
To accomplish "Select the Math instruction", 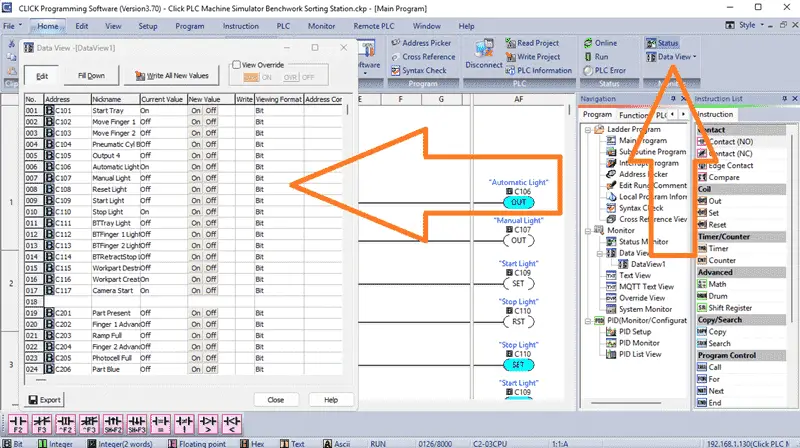I will 712,284.
